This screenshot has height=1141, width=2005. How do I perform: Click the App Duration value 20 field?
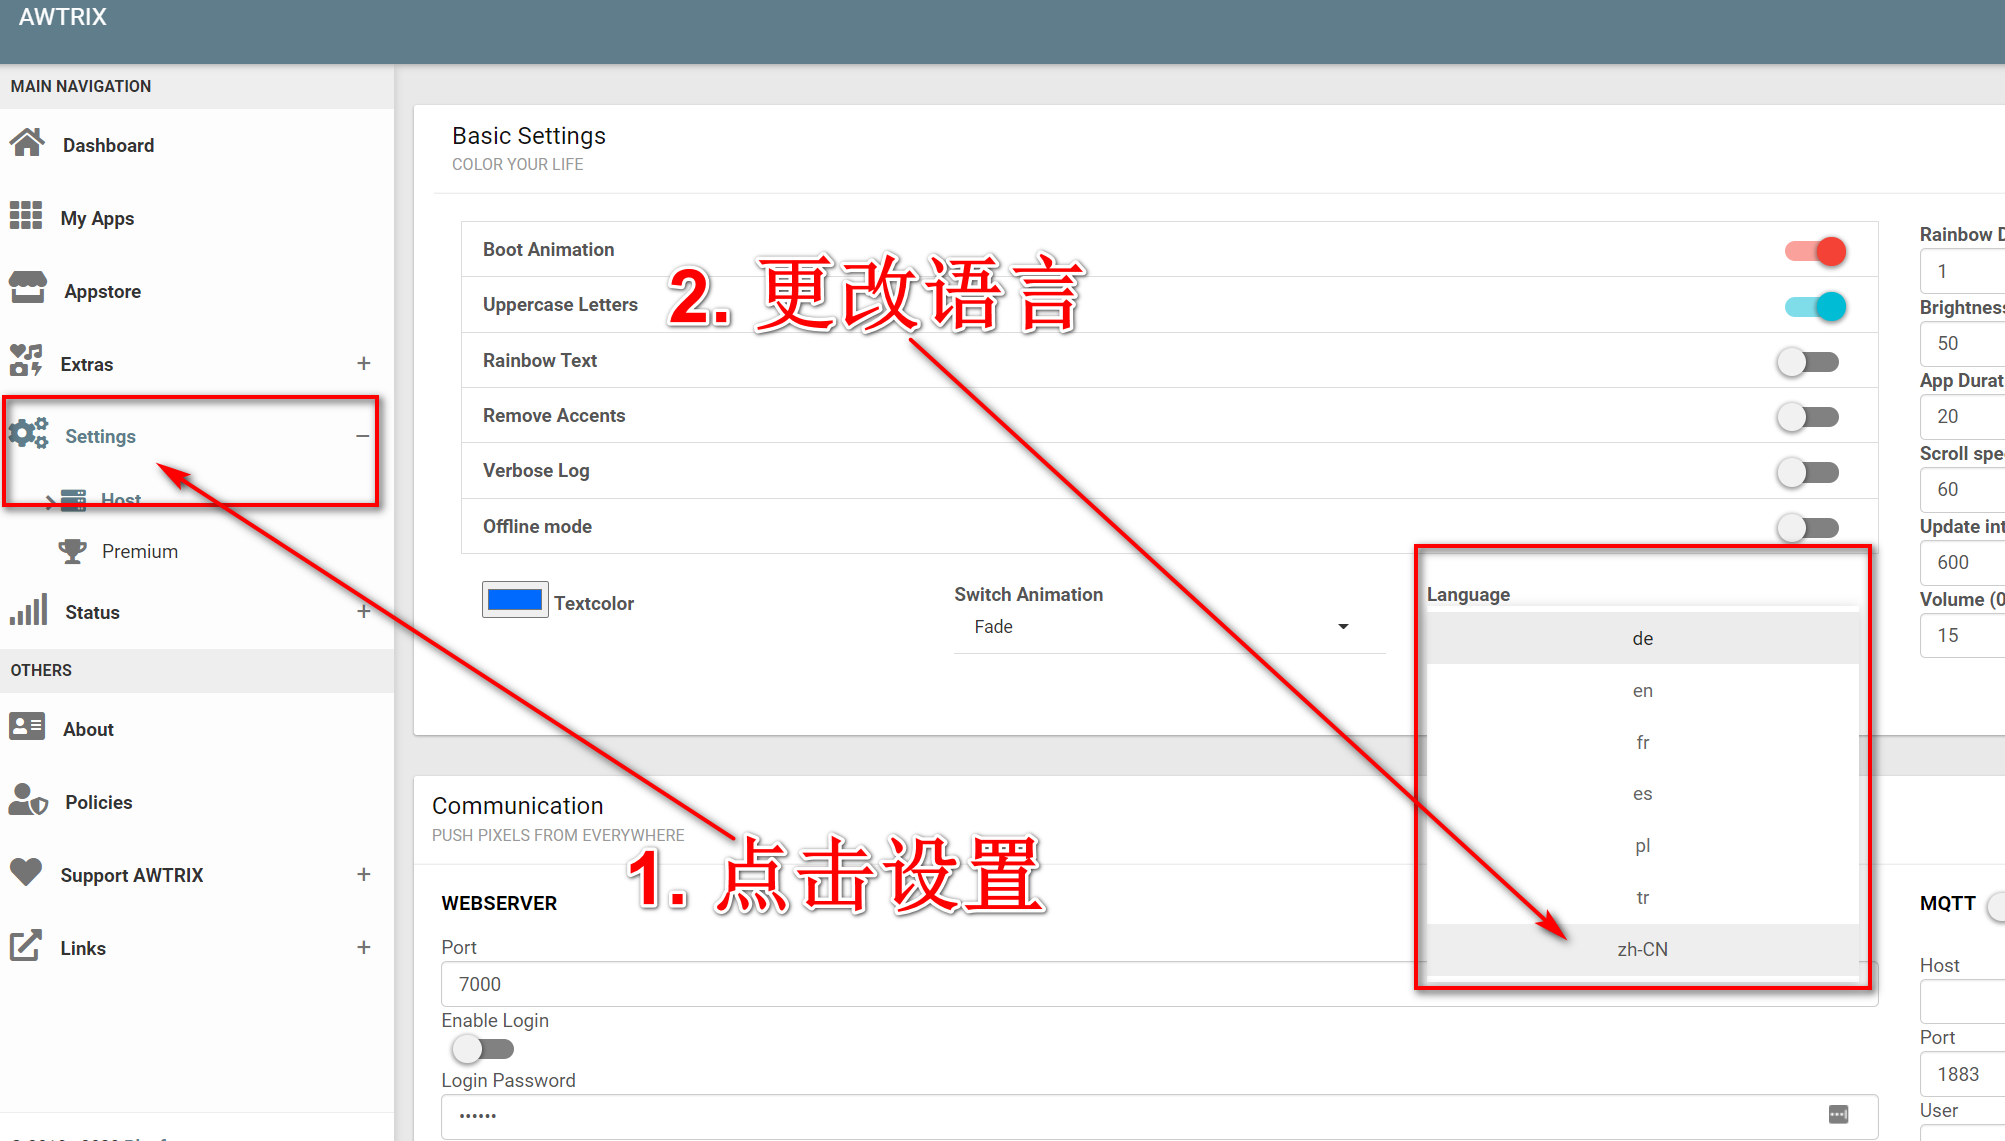click(1962, 416)
